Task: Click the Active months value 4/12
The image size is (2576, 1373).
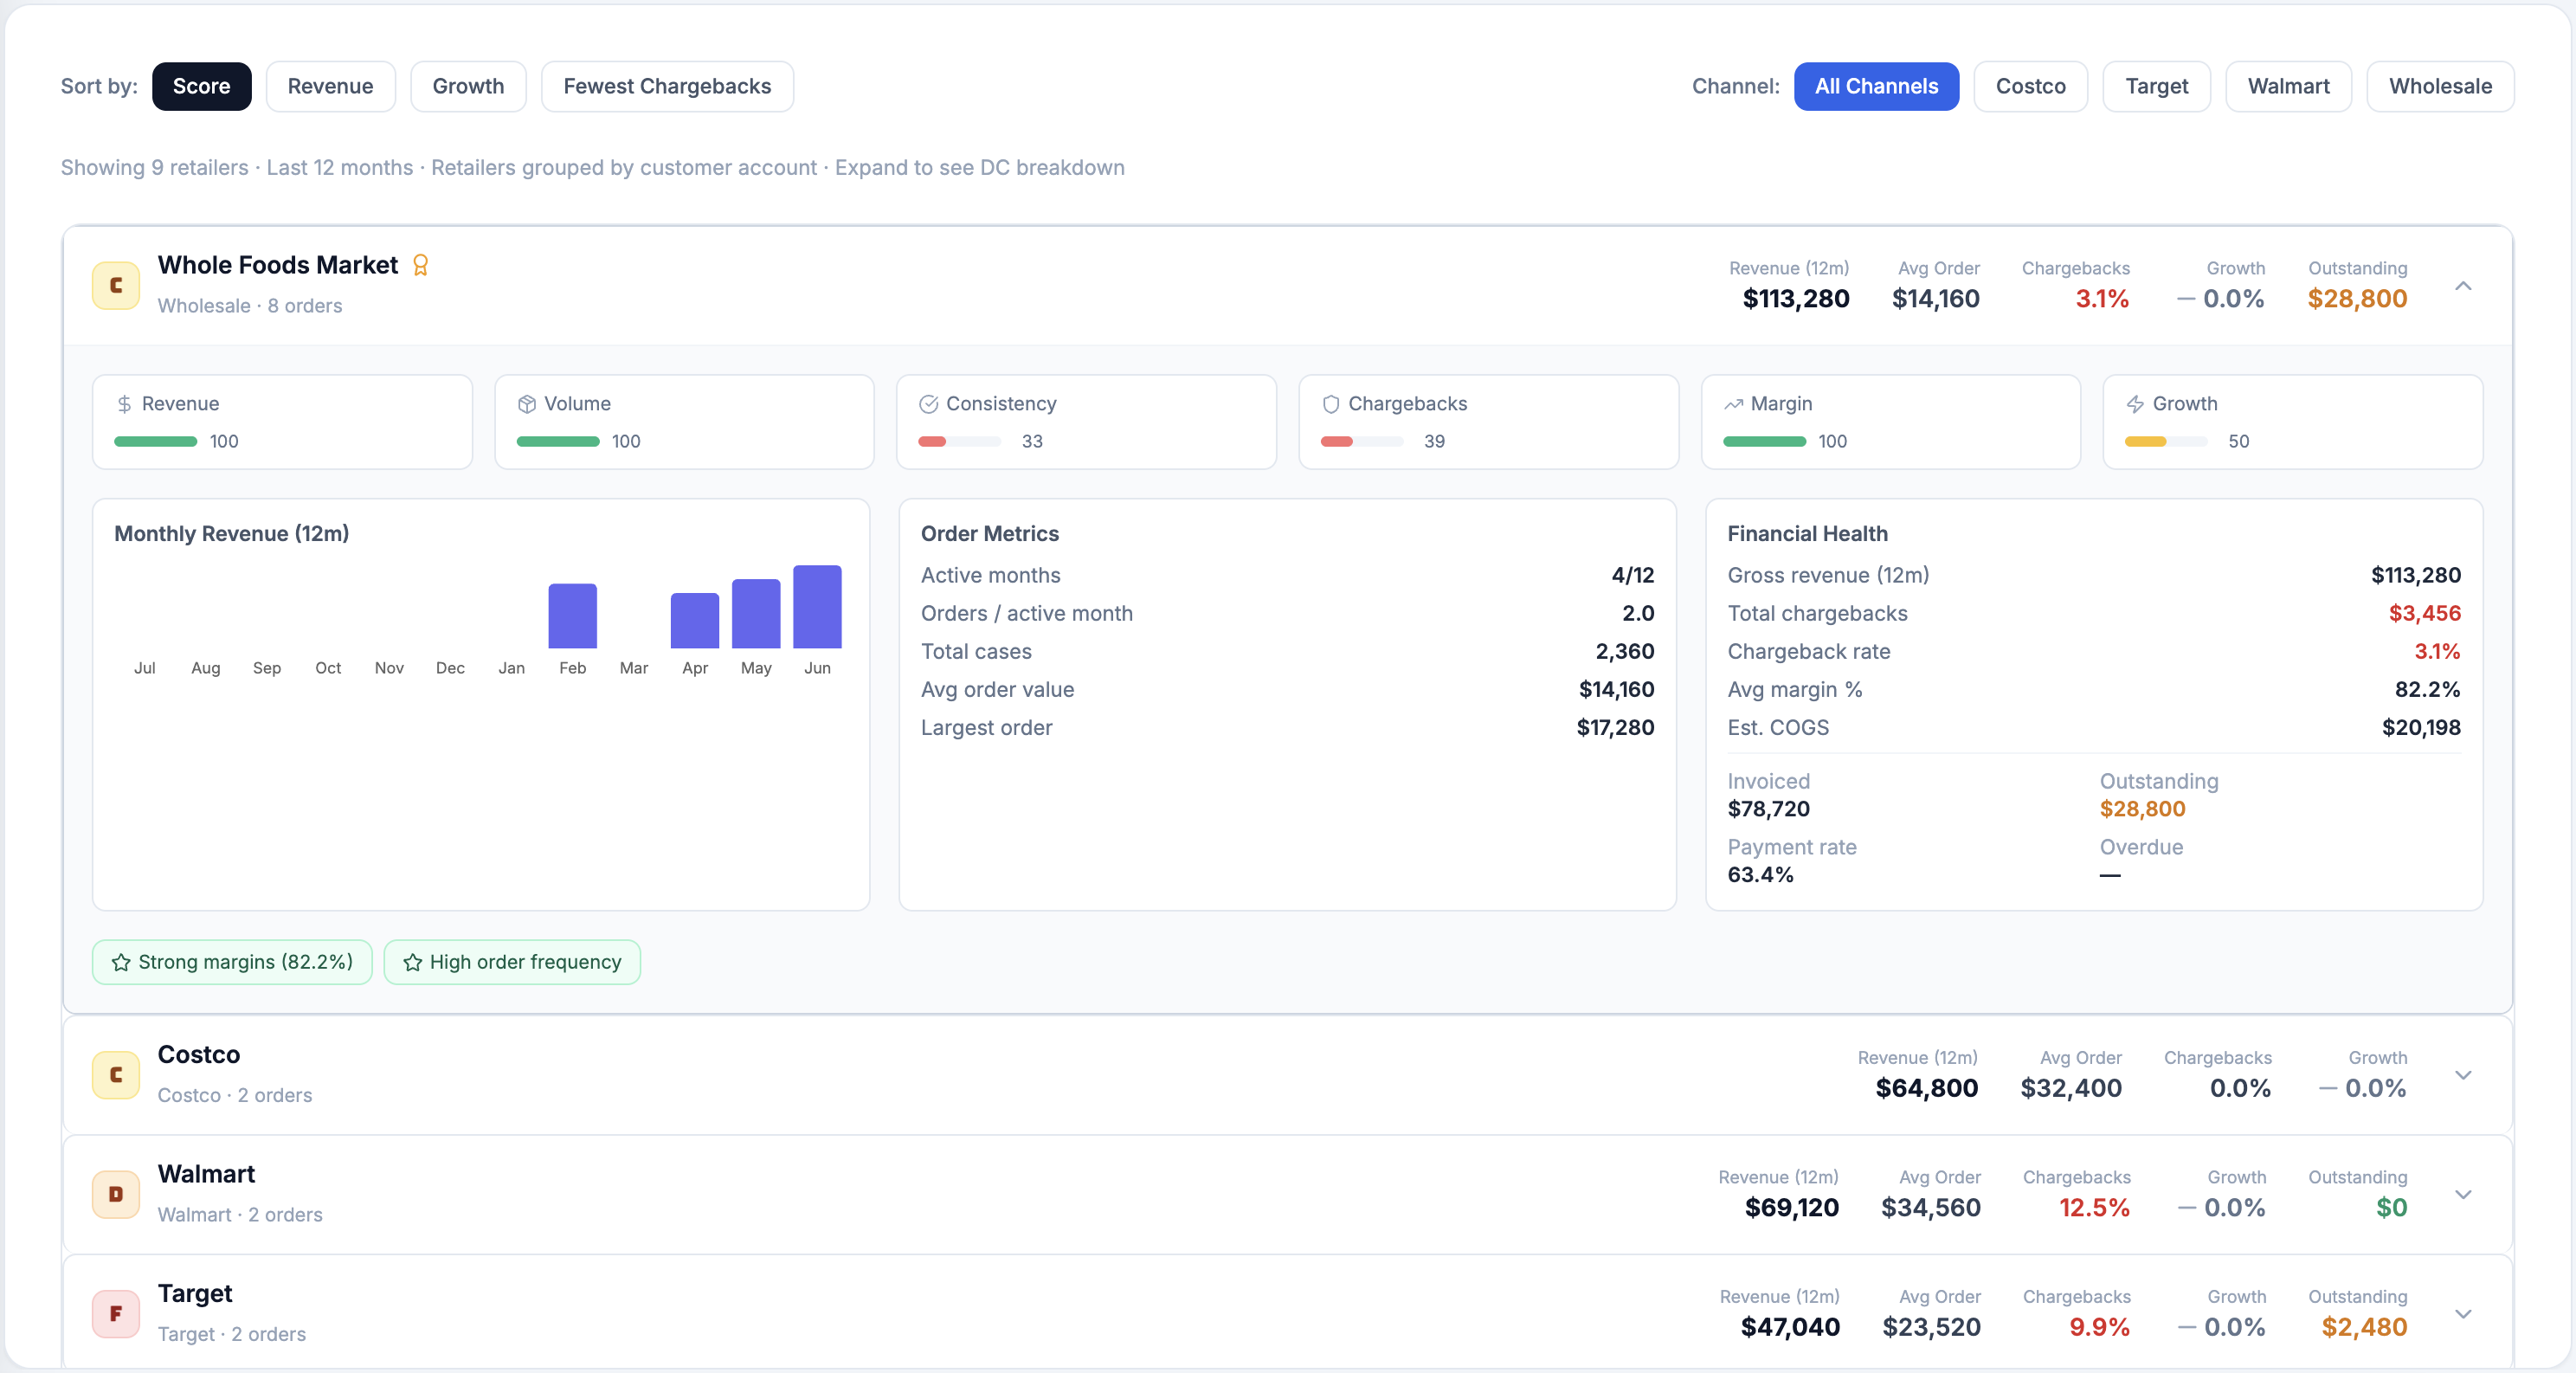Action: [1633, 576]
